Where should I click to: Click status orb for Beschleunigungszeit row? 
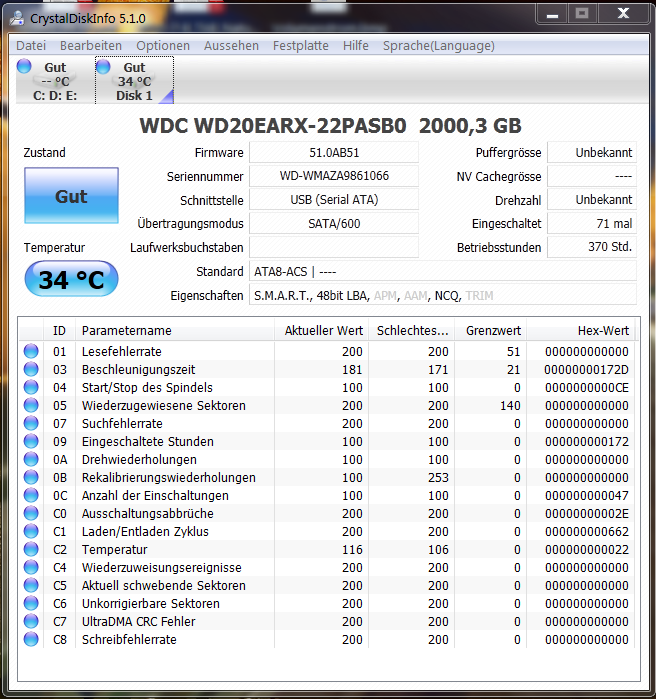(x=31, y=369)
